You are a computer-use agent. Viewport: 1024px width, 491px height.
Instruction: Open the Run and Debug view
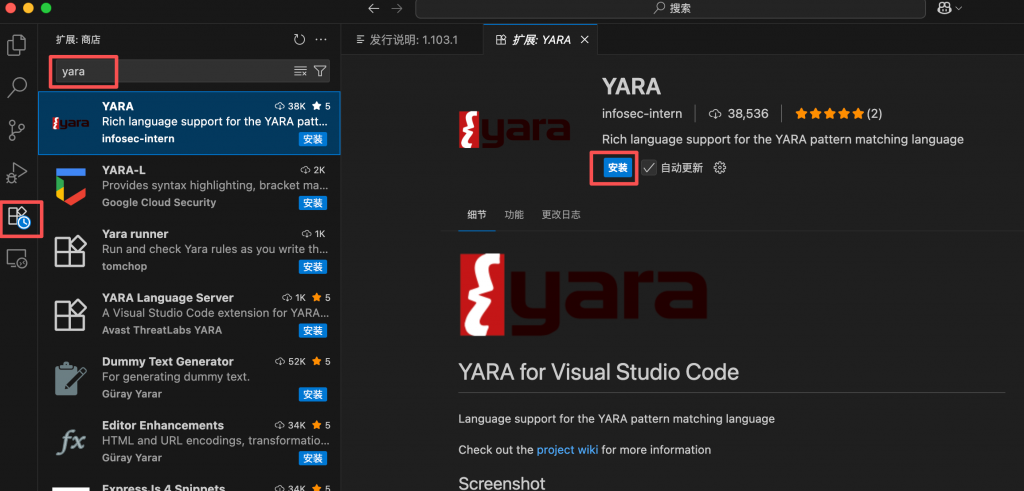coord(17,174)
